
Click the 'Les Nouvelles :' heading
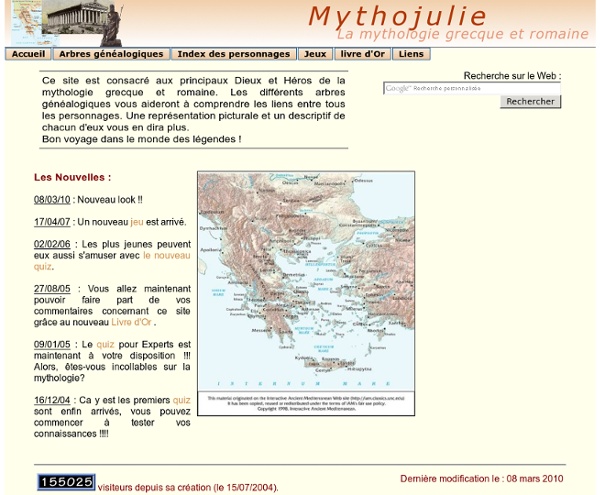73,177
